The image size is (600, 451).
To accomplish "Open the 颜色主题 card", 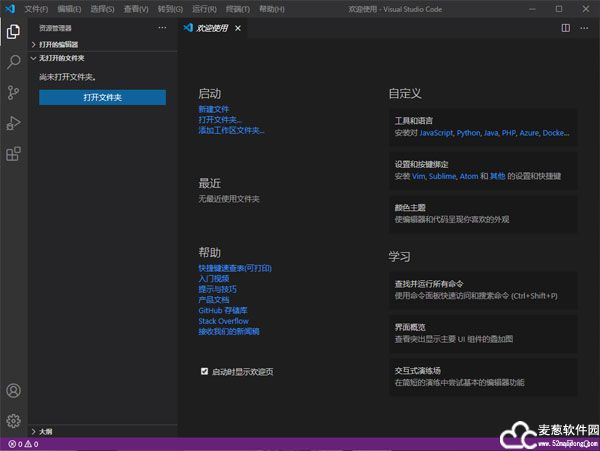I will pyautogui.click(x=483, y=213).
